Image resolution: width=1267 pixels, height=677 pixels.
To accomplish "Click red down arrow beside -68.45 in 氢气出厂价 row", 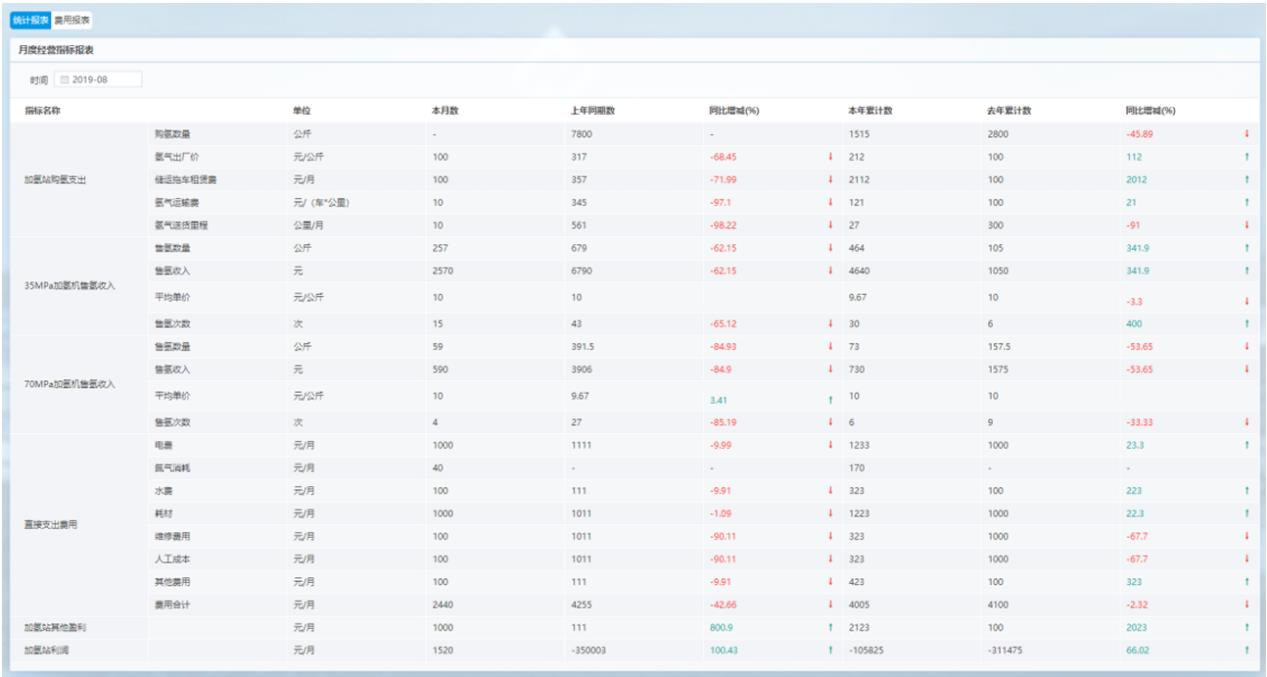I will 829,157.
